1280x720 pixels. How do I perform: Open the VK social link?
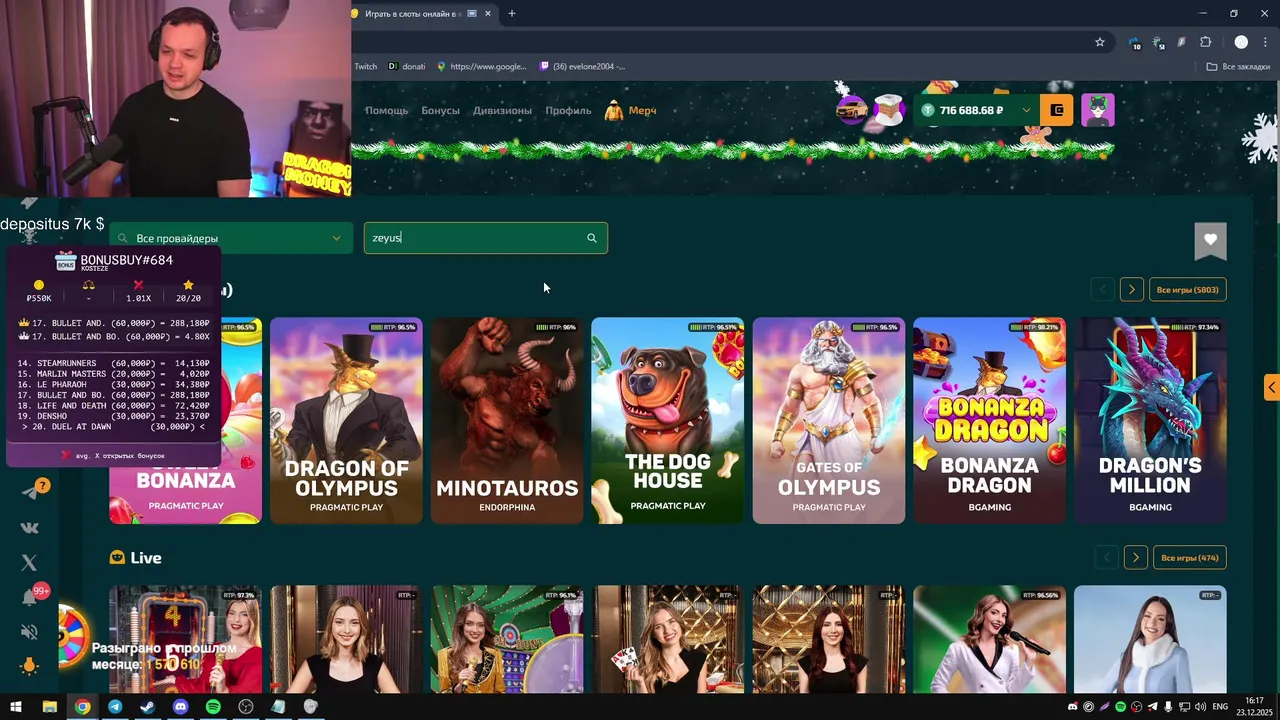(29, 527)
